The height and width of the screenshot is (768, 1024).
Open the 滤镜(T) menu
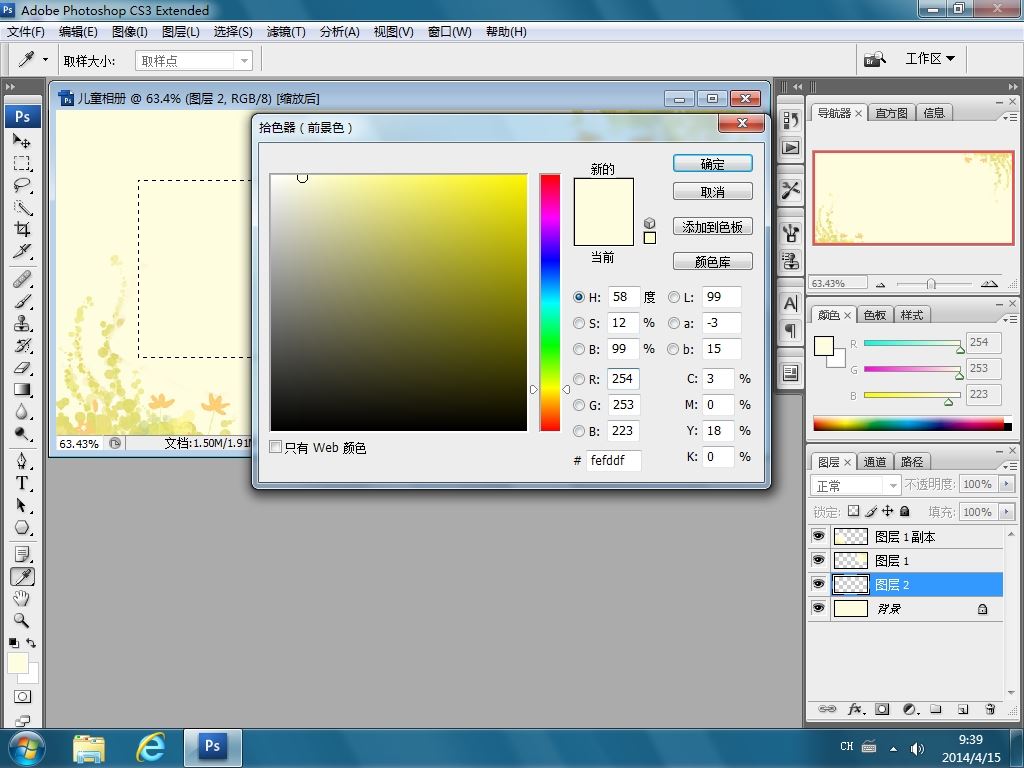(x=286, y=31)
